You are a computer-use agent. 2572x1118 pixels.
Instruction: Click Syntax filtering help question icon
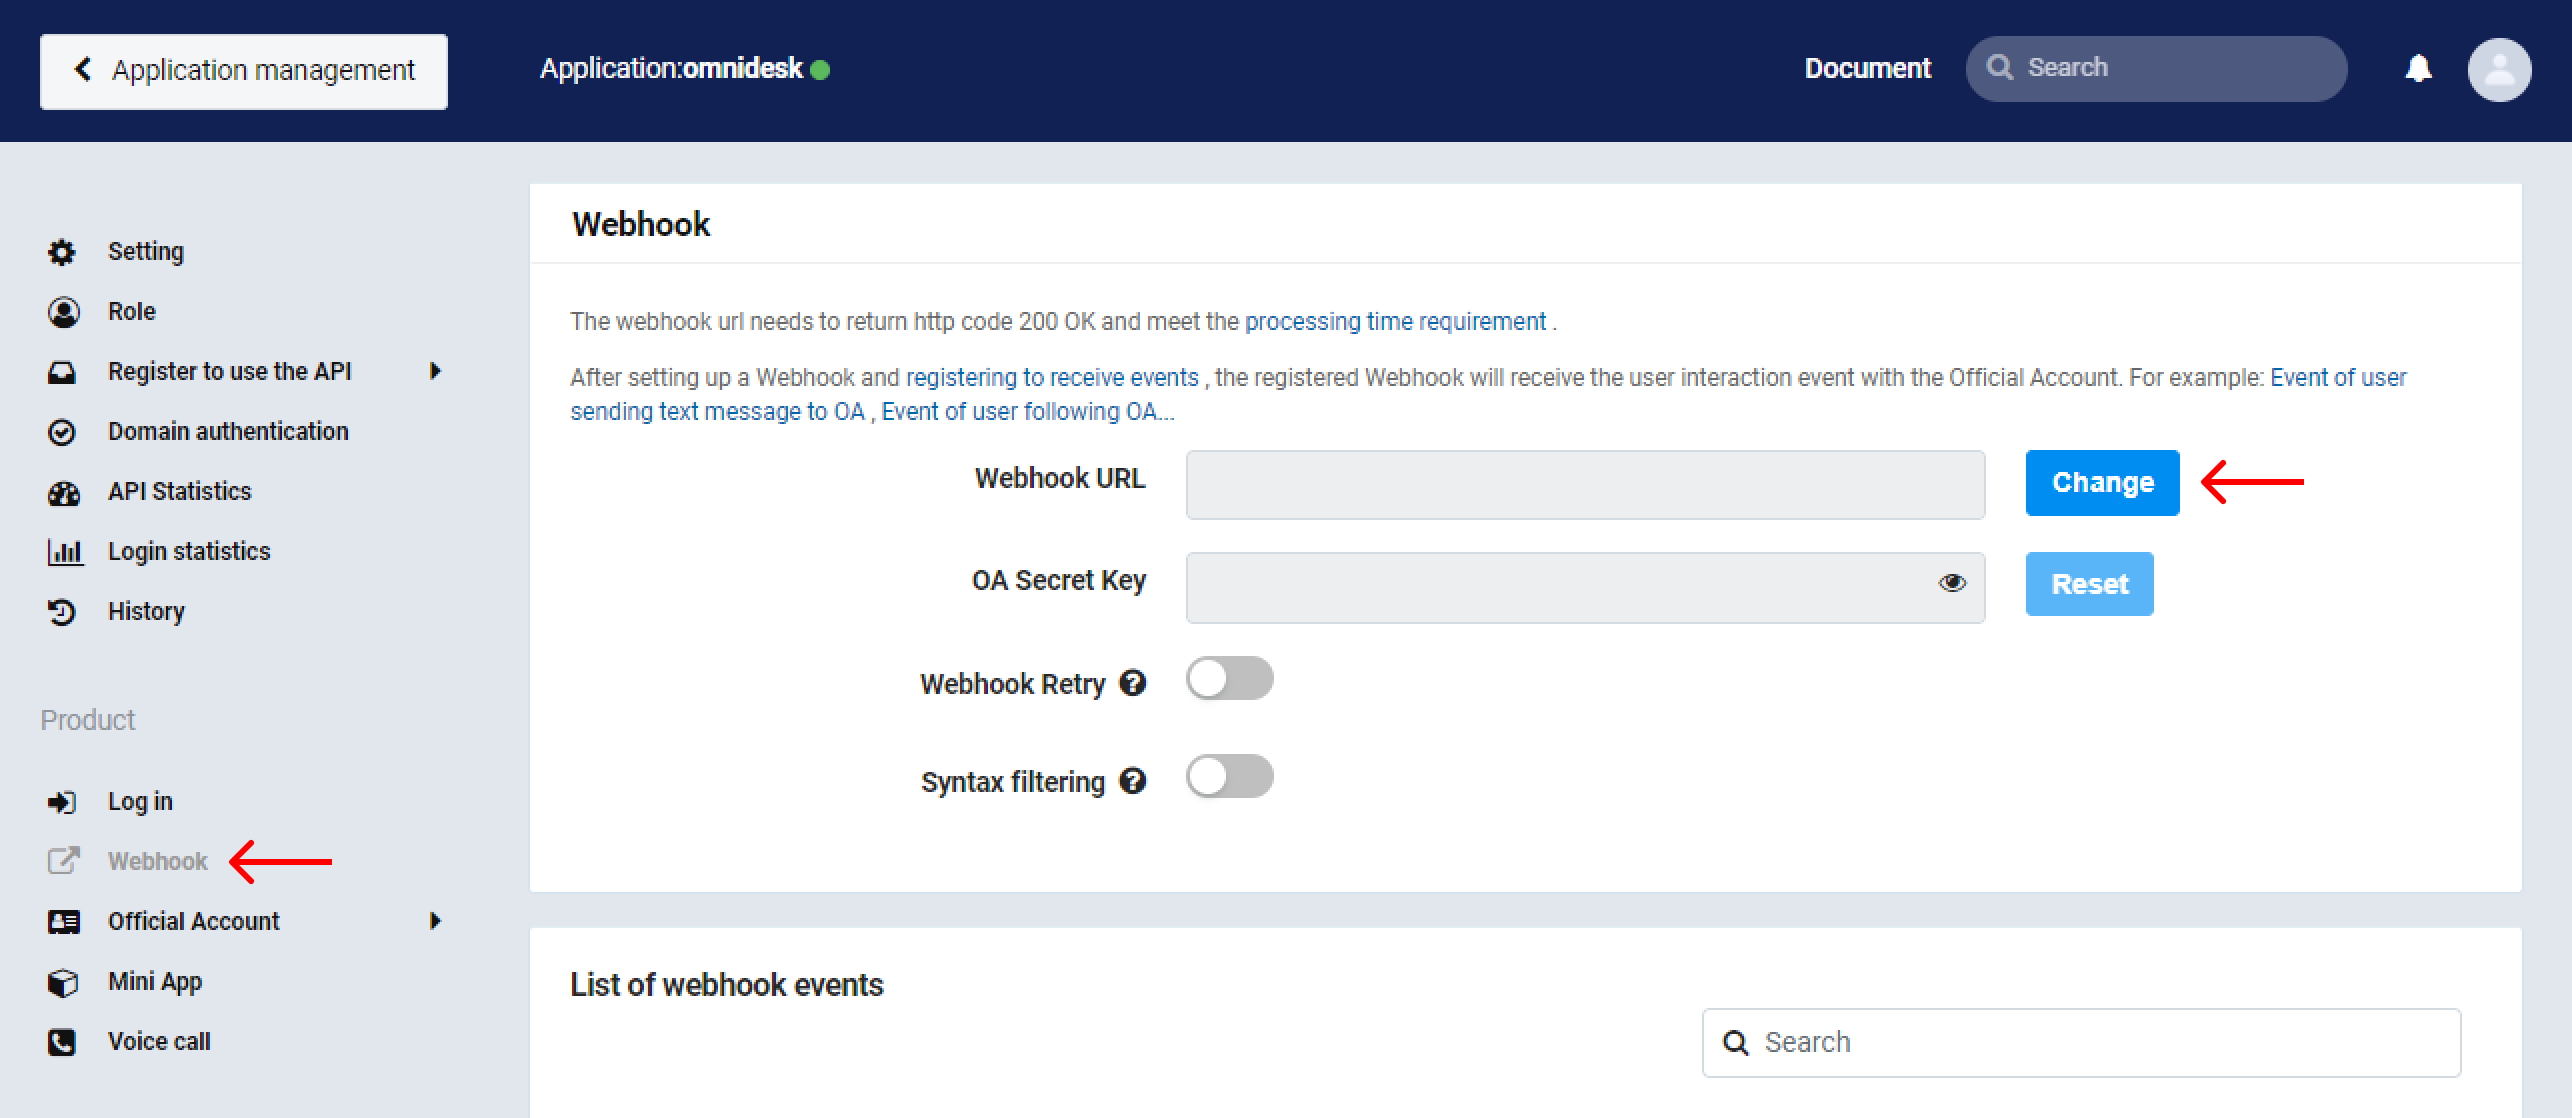pyautogui.click(x=1132, y=781)
